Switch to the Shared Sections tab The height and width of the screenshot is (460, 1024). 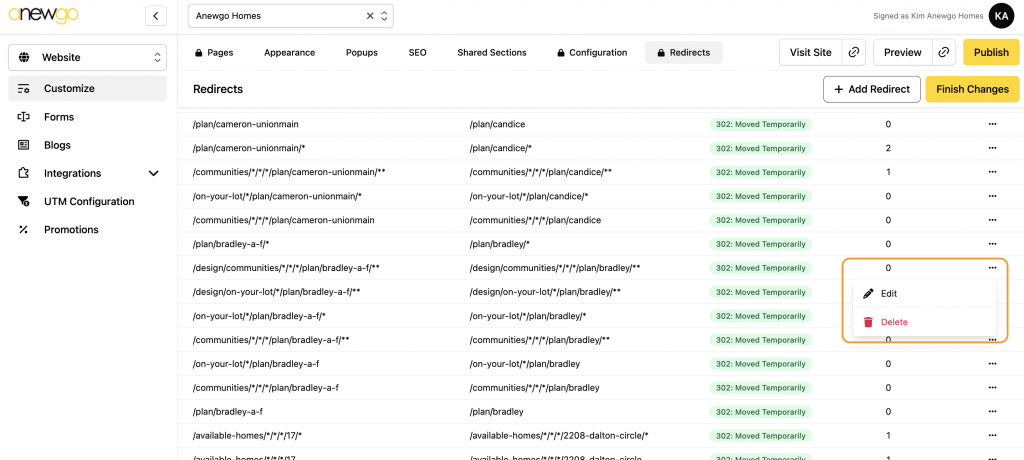[491, 52]
